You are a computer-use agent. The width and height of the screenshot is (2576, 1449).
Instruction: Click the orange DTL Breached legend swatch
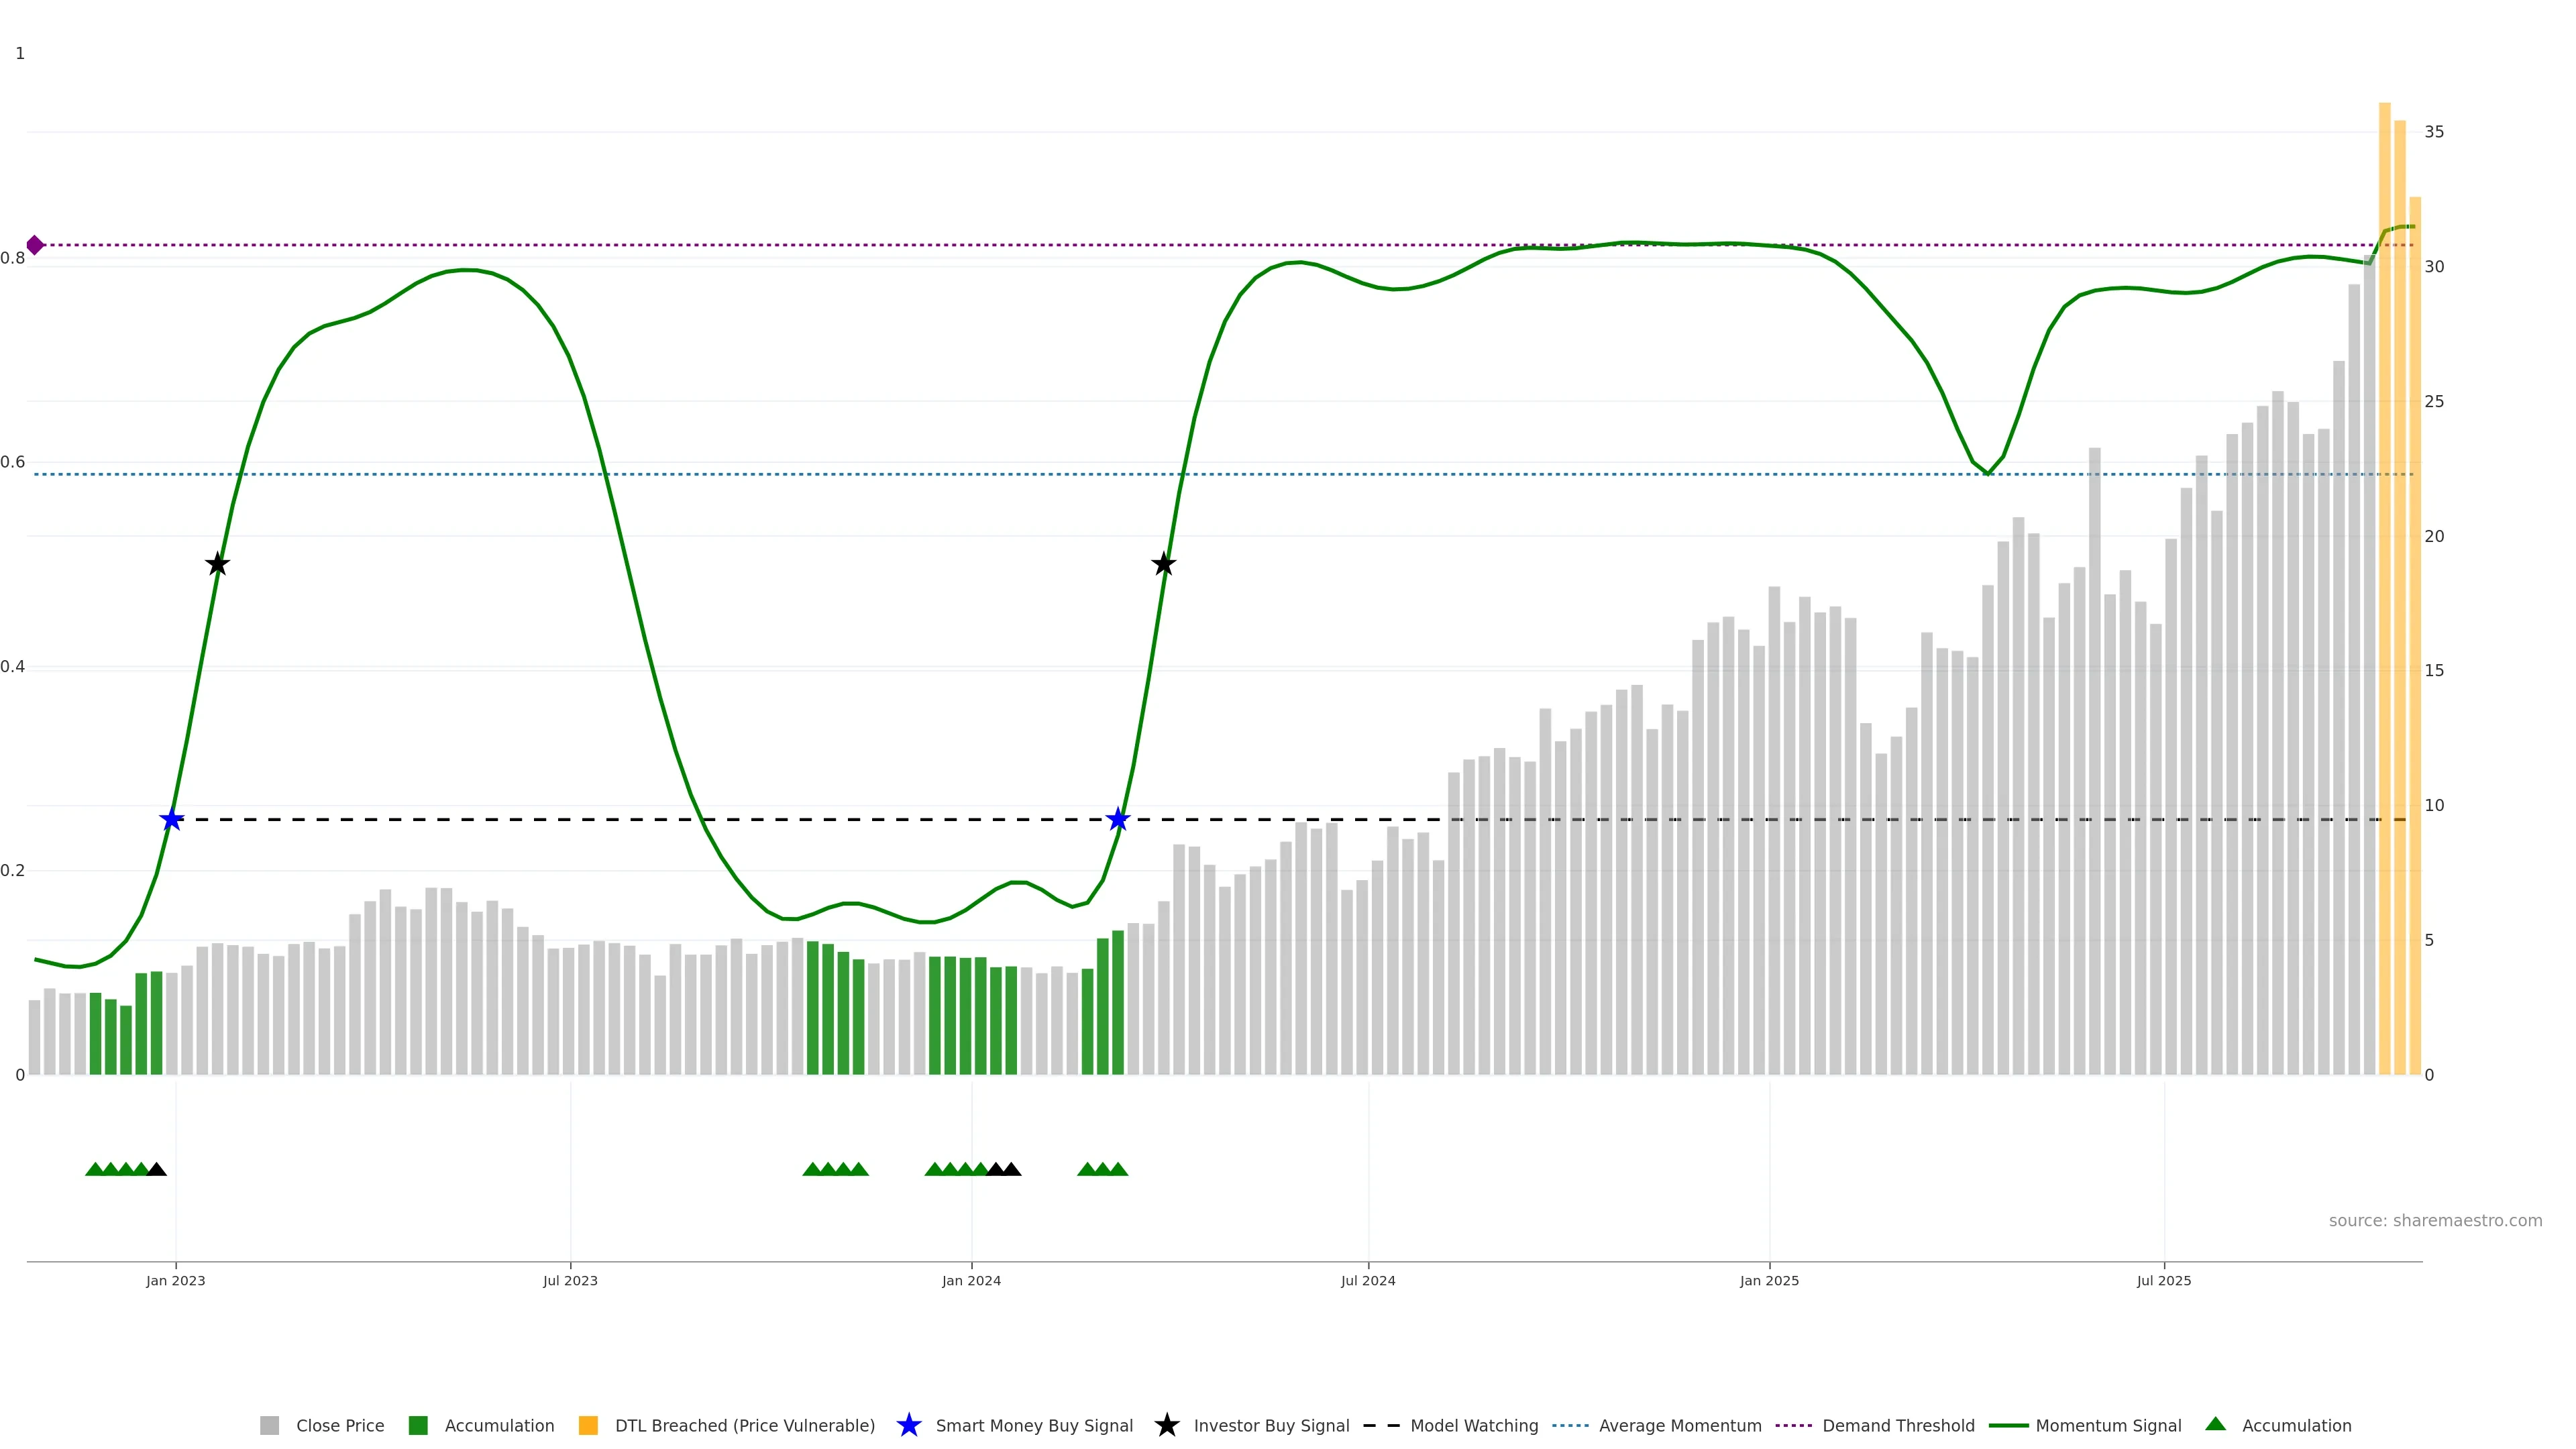pyautogui.click(x=588, y=1425)
